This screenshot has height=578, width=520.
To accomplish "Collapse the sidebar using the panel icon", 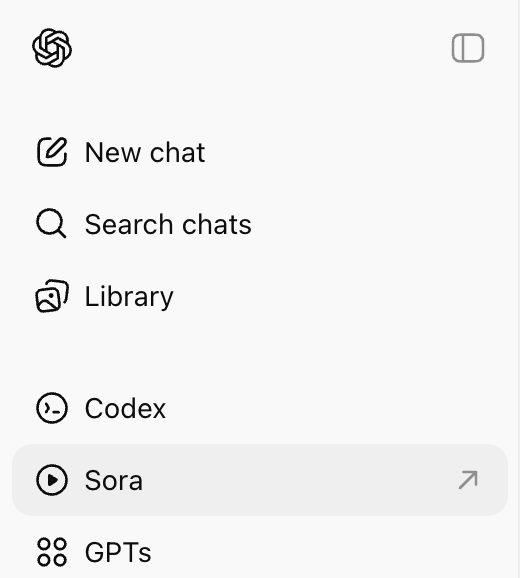I will (468, 48).
